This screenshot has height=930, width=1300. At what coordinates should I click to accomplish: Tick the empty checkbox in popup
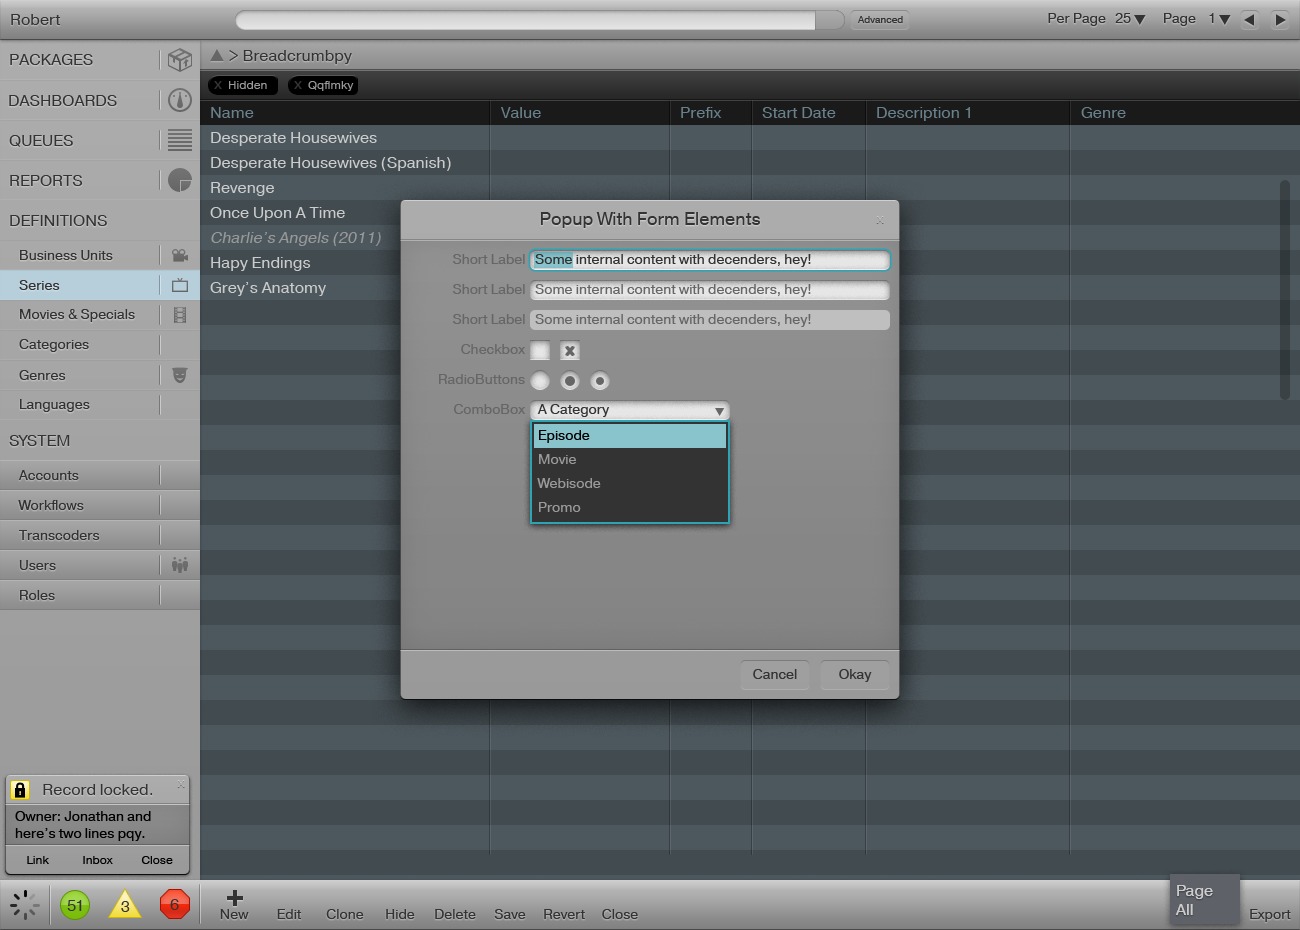coord(540,351)
